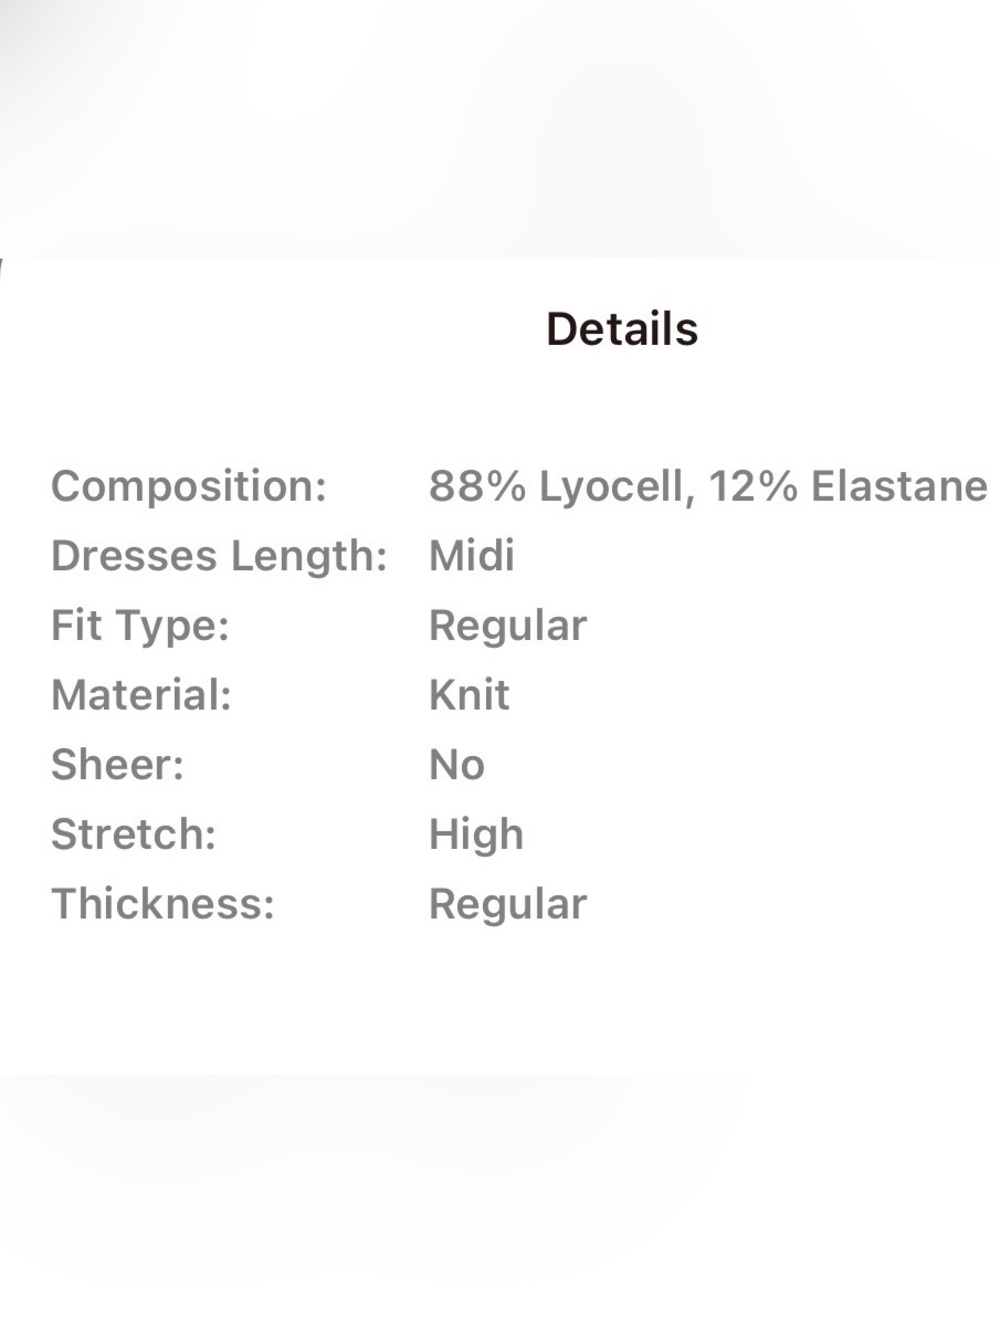Click the No value beside Sheer
This screenshot has width=1000, height=1333.
[457, 765]
